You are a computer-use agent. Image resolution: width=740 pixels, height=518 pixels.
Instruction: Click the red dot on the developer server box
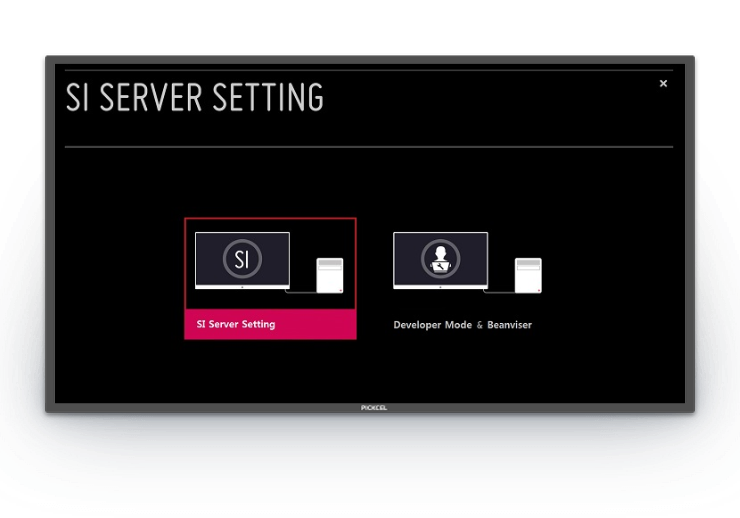(x=537, y=289)
